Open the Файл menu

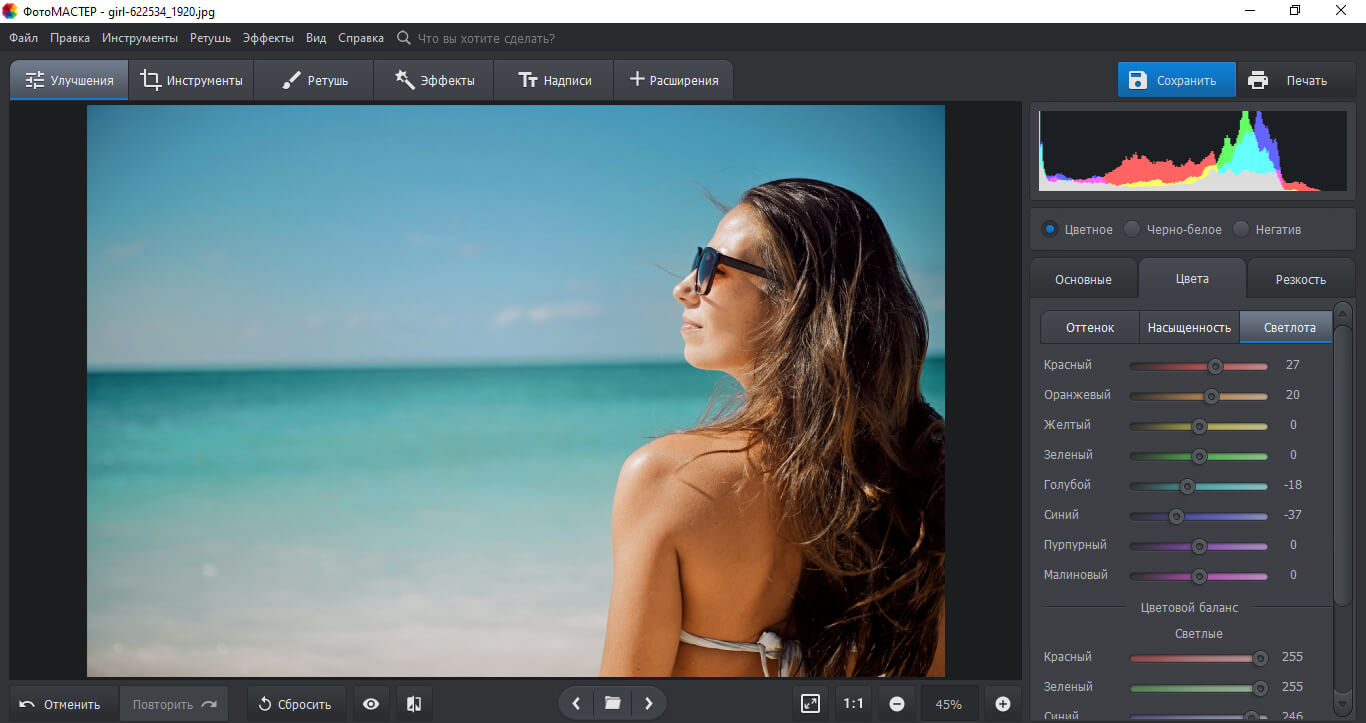coord(23,38)
